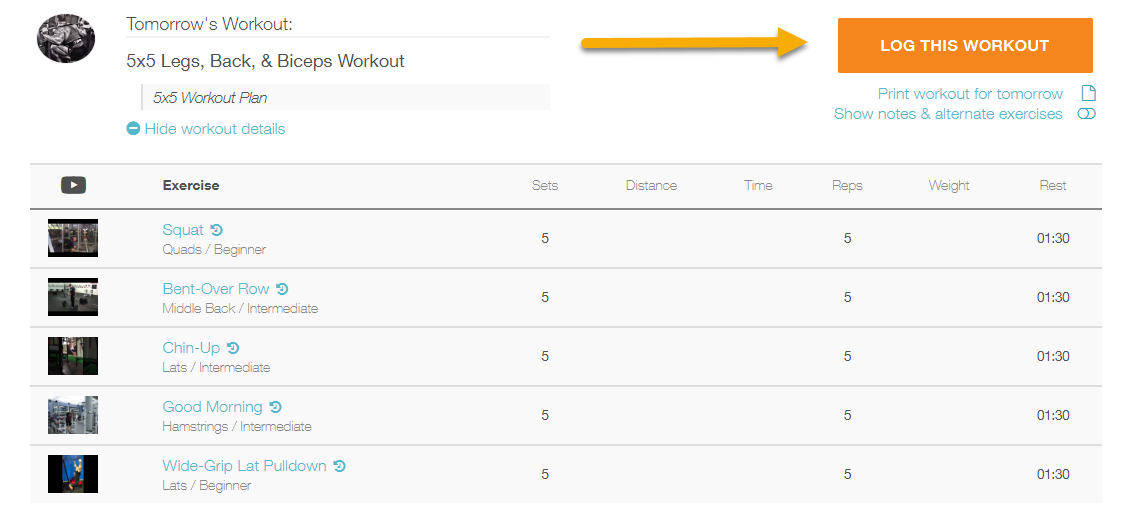The image size is (1130, 518).
Task: Play the Good Morning video thumbnail
Action: (x=73, y=415)
